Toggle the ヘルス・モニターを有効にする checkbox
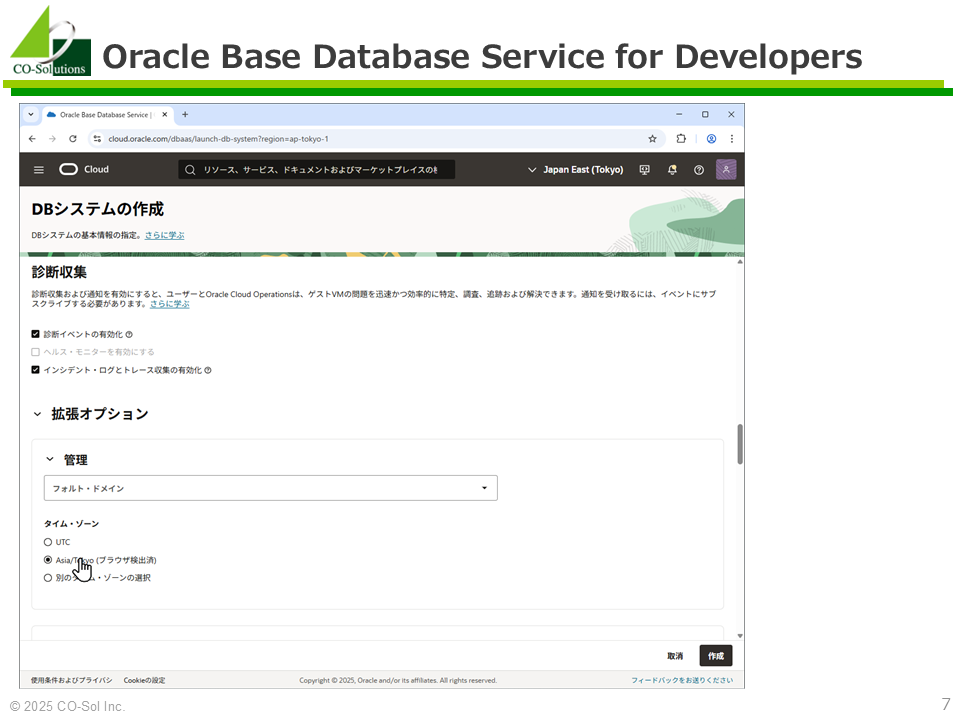This screenshot has height=720, width=960. click(x=36, y=352)
